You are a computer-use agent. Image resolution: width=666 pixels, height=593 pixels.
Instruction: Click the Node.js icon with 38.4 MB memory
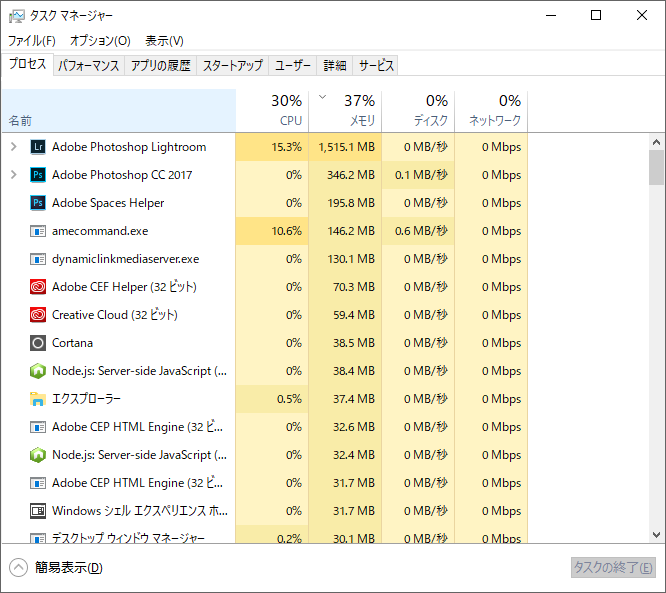[x=38, y=371]
